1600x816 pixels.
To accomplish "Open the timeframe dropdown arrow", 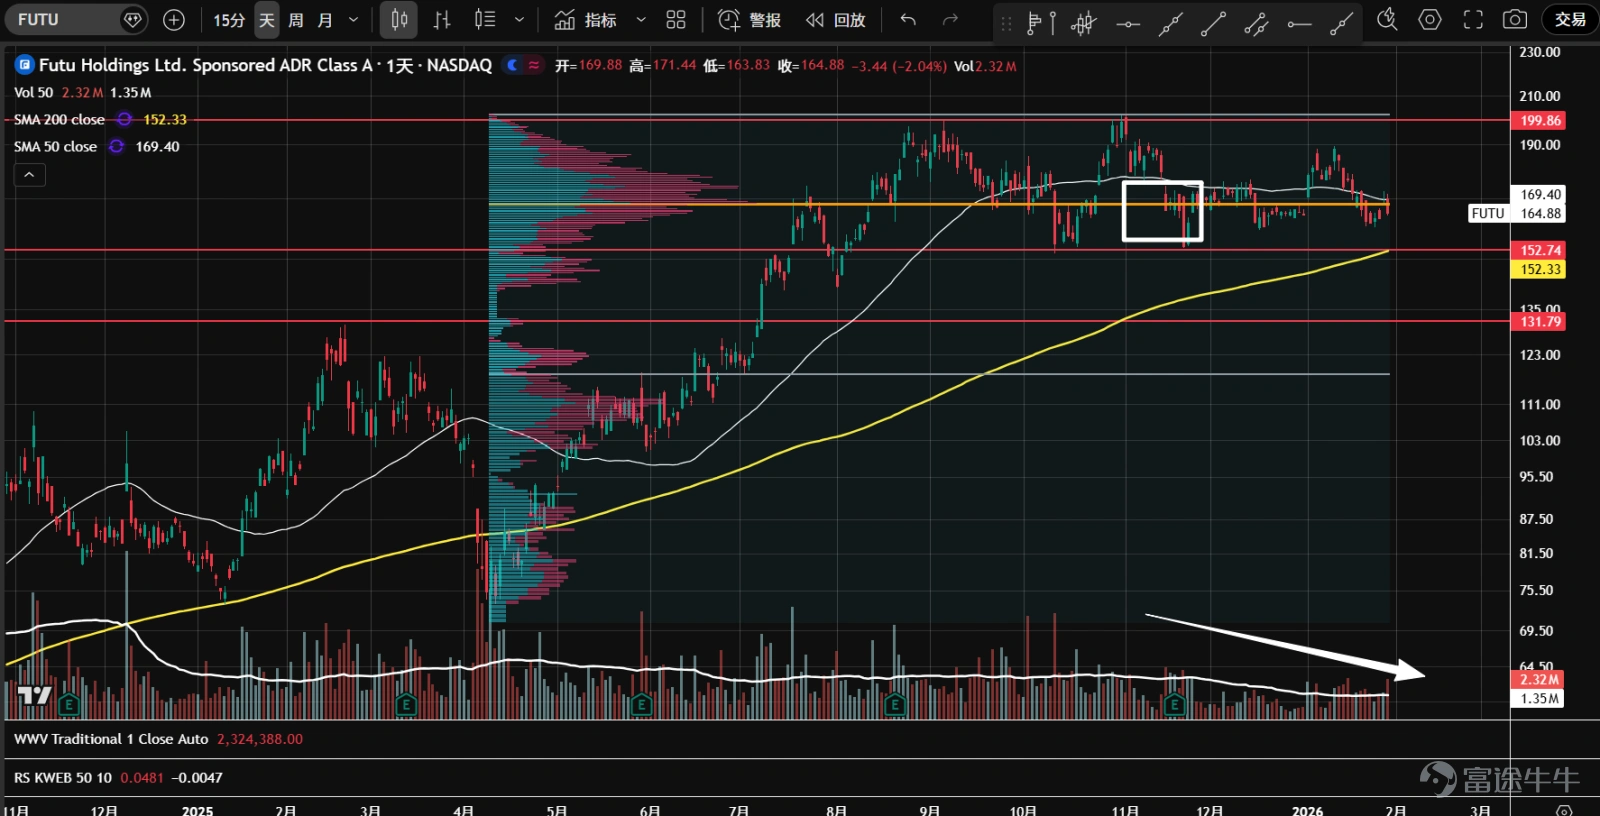I will click(x=353, y=20).
